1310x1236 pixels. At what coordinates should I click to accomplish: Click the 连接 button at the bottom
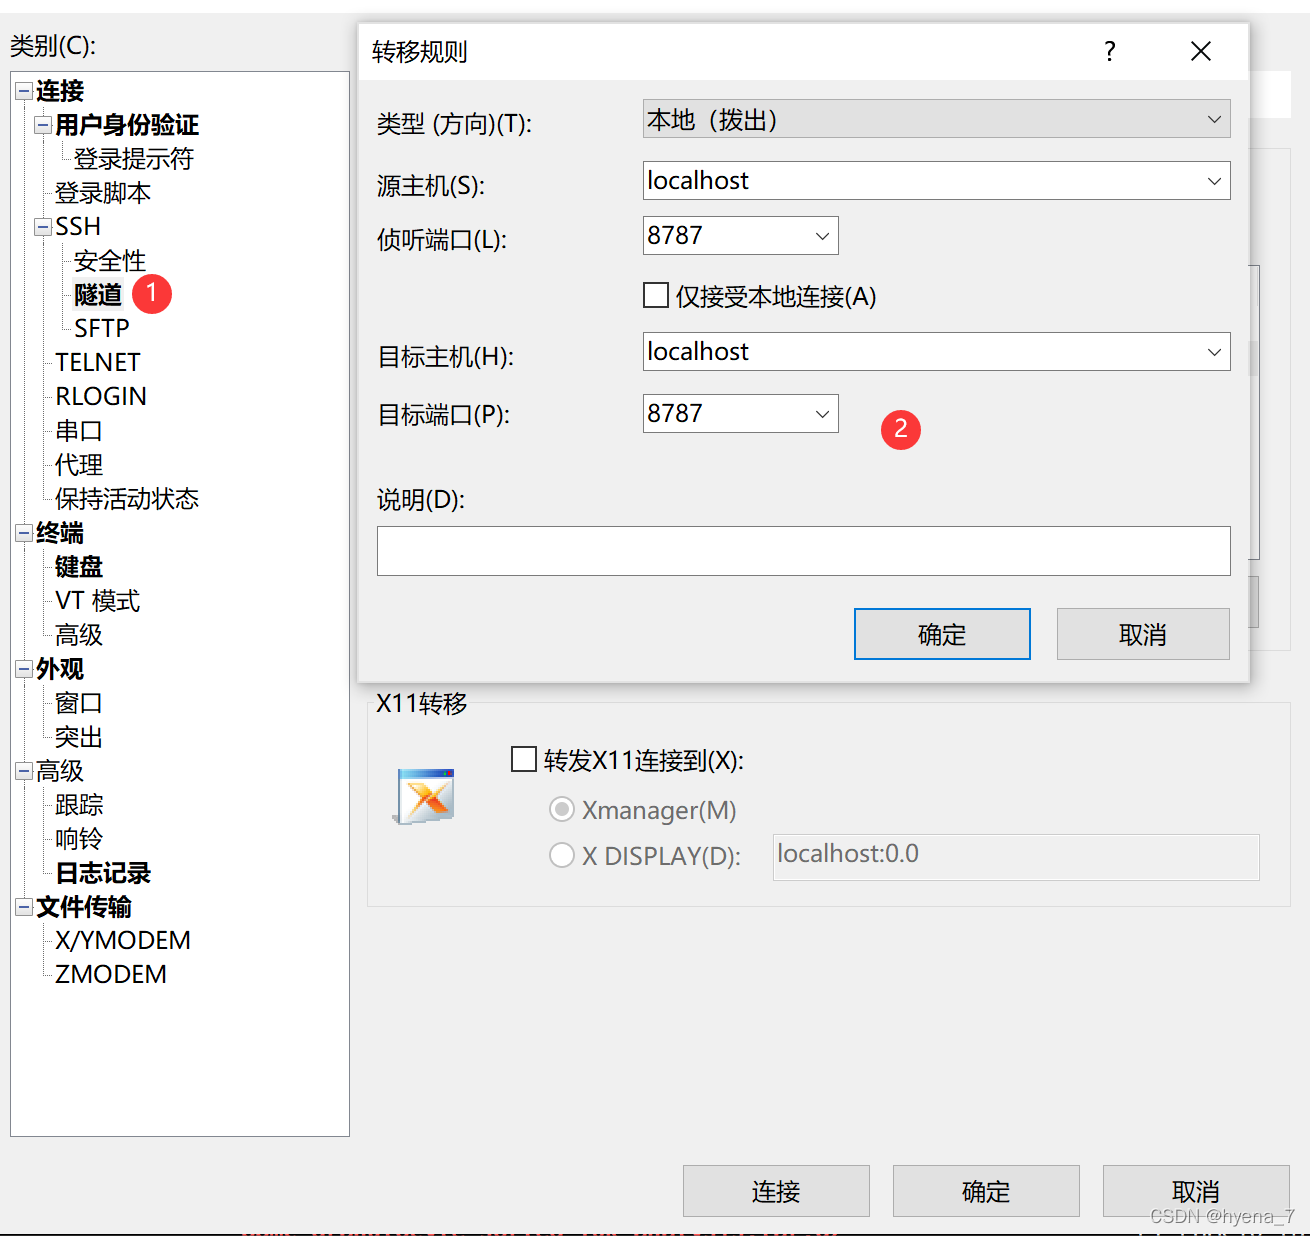pyautogui.click(x=776, y=1191)
